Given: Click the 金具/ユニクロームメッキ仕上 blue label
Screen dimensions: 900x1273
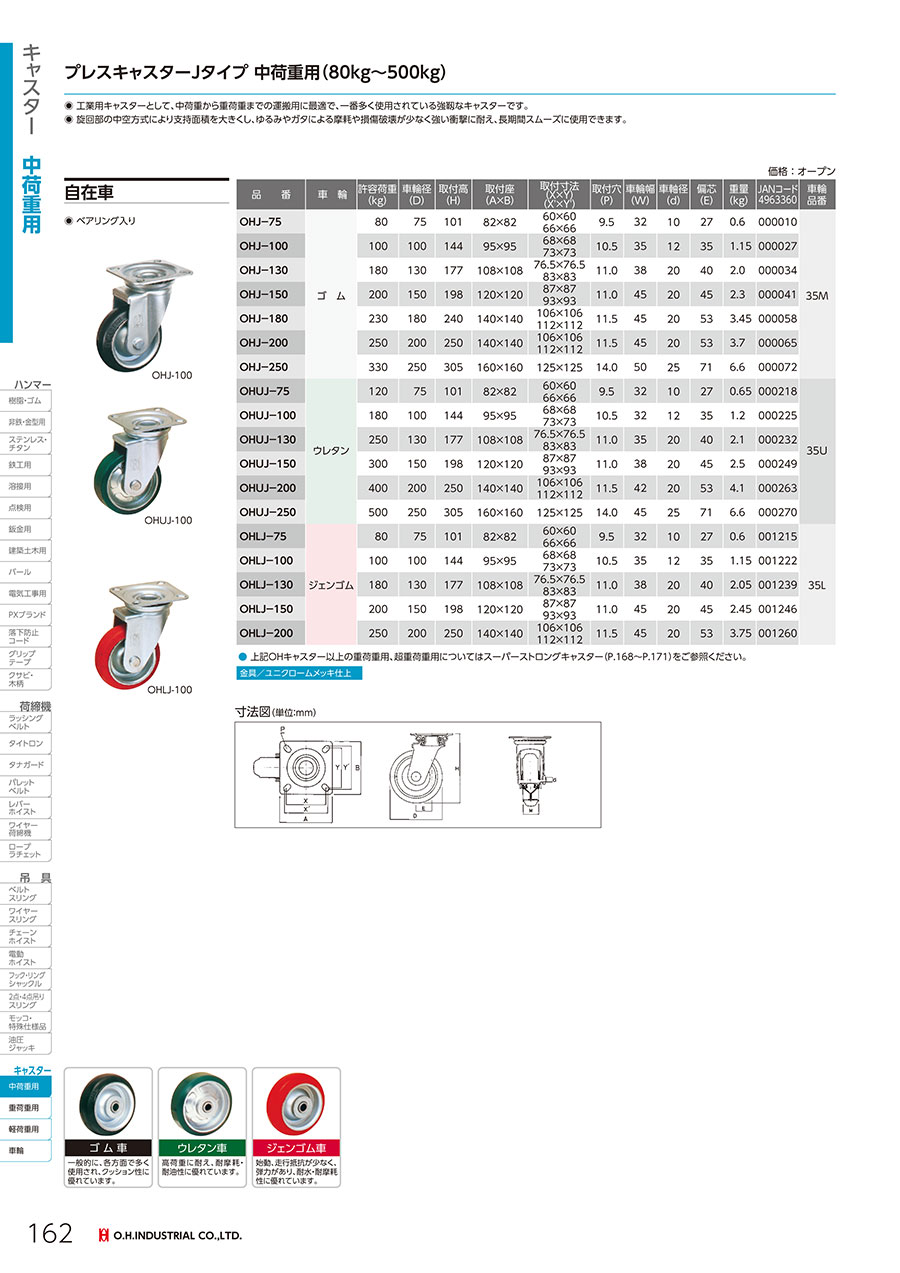Looking at the screenshot, I should [292, 675].
